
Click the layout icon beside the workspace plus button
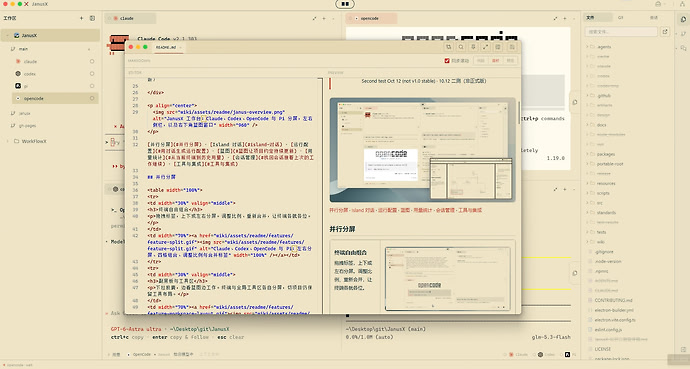coord(92,18)
